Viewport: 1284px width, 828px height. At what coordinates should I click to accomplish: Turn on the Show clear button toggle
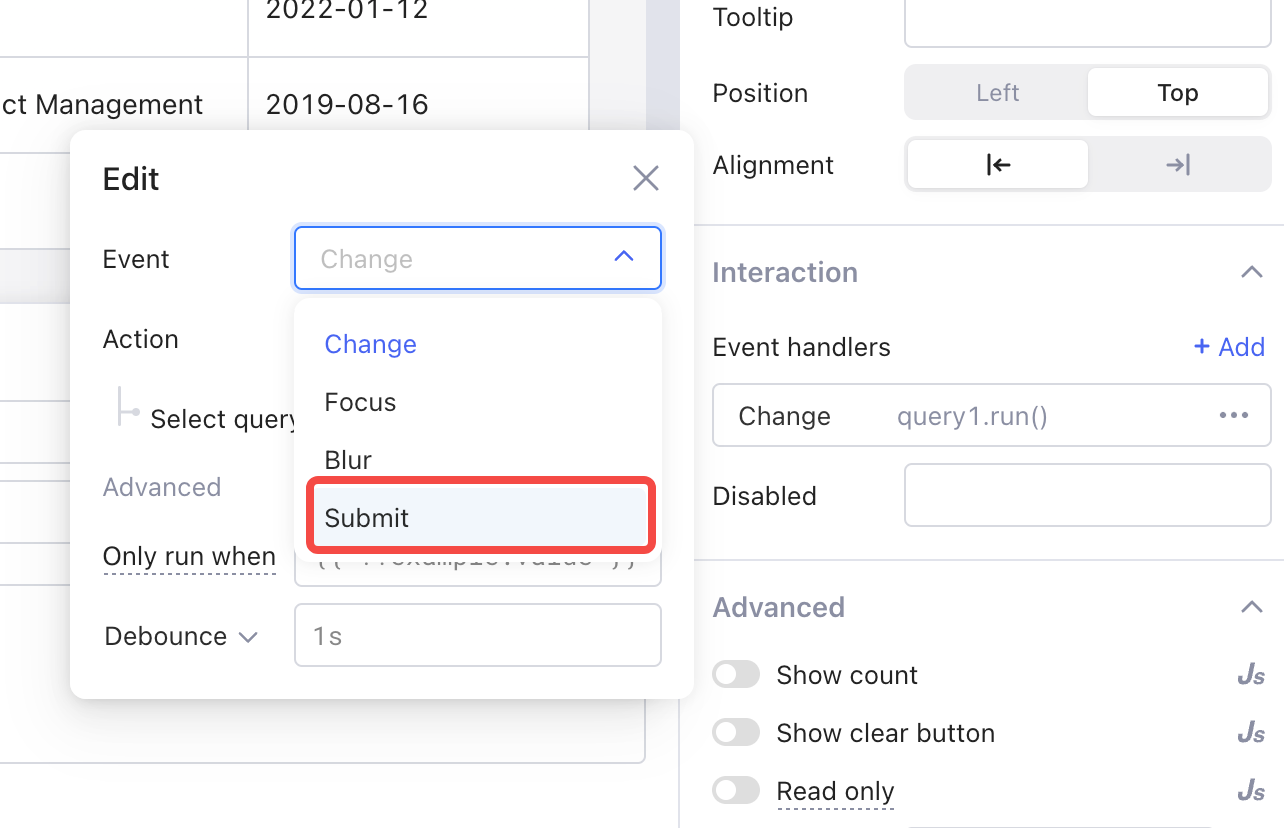(736, 733)
